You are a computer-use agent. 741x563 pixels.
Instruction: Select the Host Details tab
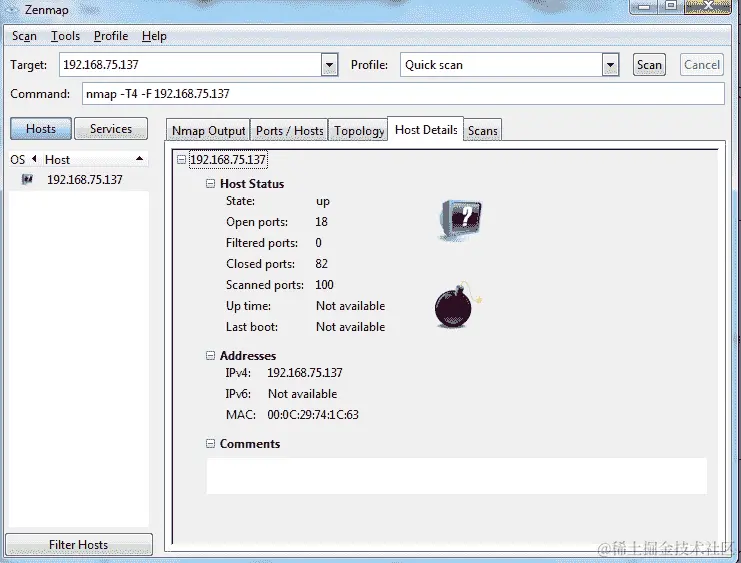pos(426,130)
